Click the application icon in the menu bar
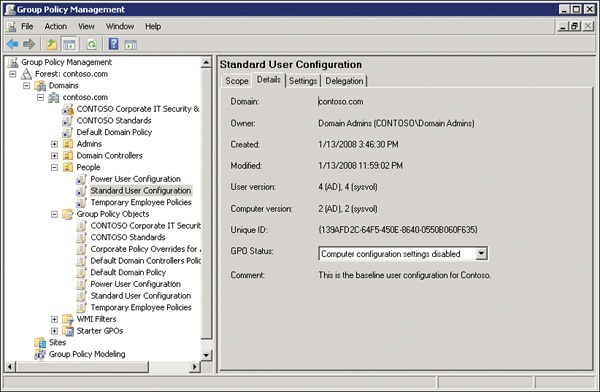Viewport: 600px width, 392px height. pos(11,26)
